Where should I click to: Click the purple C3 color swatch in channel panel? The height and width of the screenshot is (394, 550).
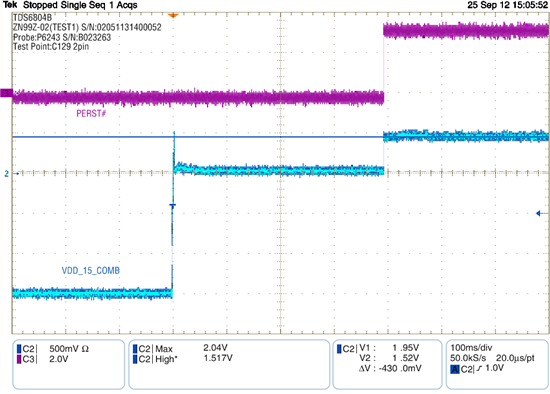19,359
